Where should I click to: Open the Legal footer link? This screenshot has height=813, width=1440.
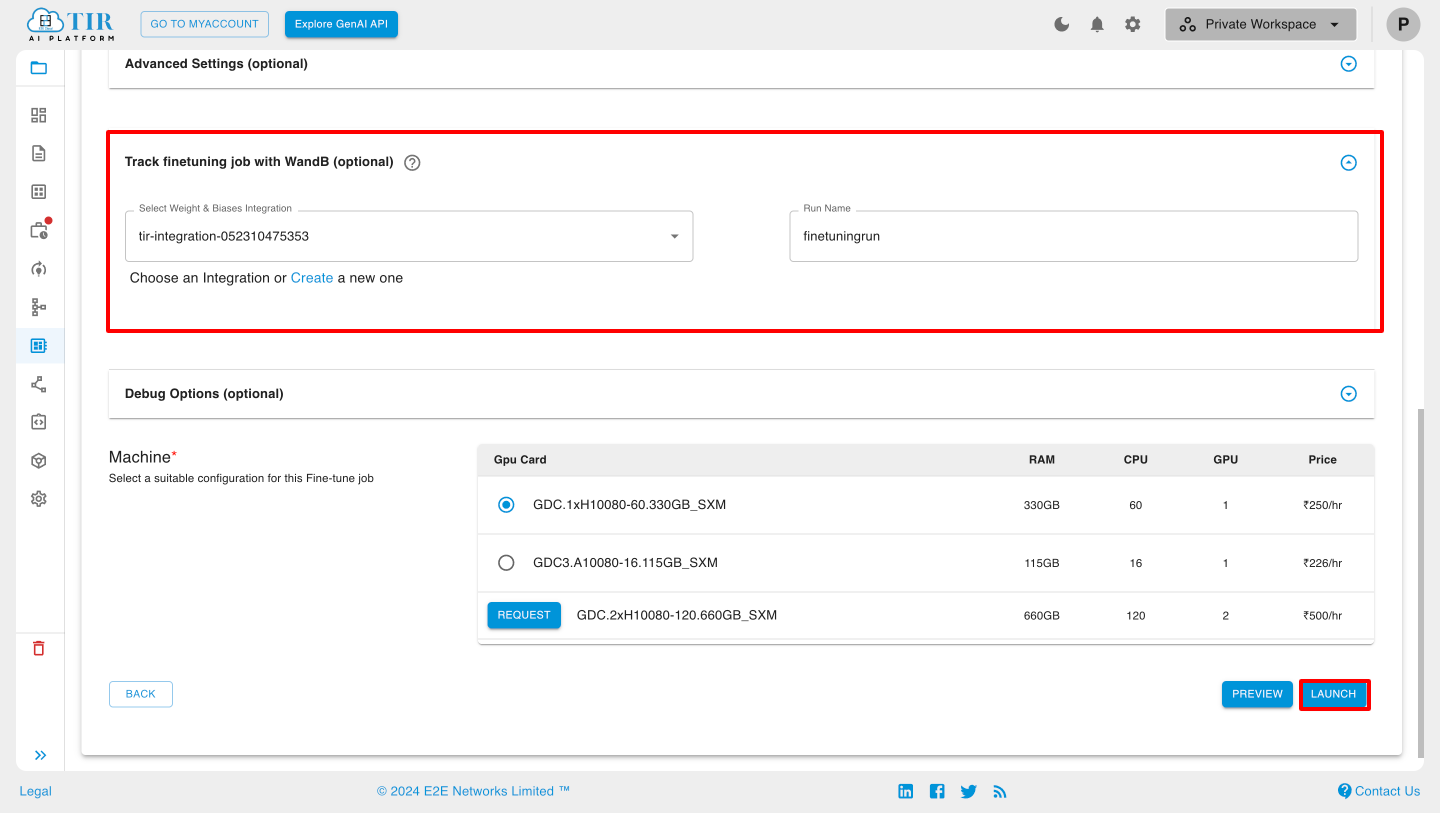click(36, 791)
